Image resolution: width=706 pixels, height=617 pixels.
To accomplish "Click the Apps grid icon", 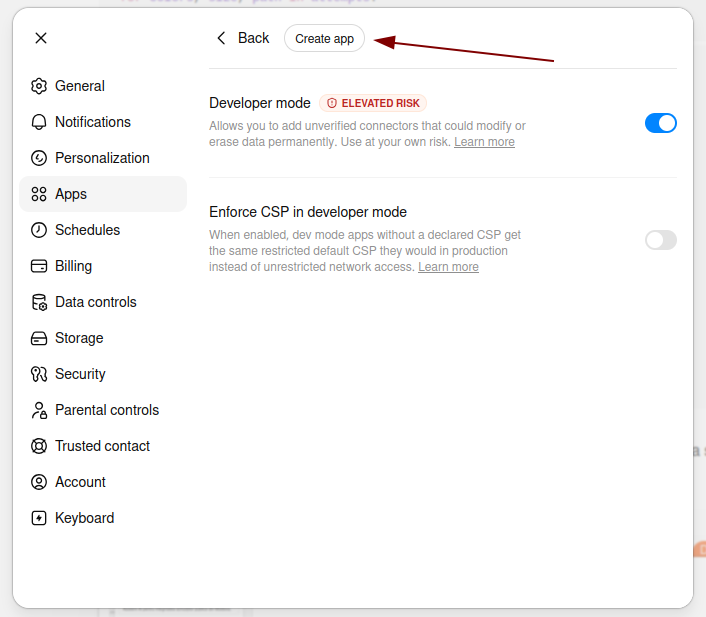I will click(39, 194).
